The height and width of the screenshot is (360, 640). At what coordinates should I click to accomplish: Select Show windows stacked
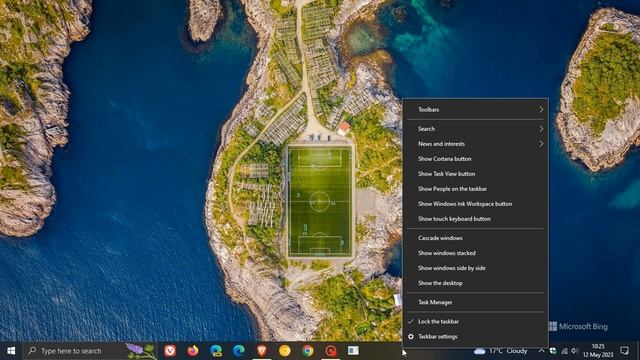tap(476, 253)
